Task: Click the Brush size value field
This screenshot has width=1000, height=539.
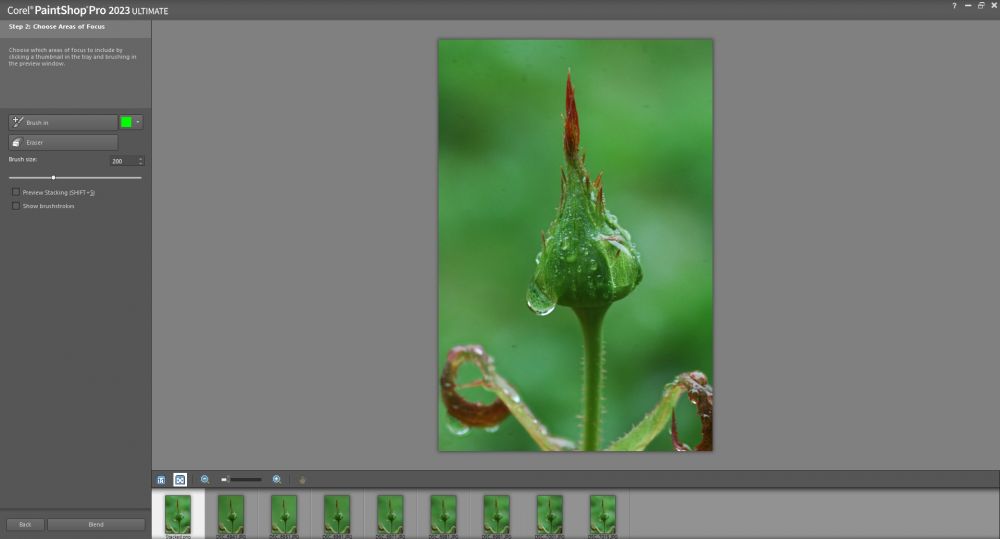Action: [x=122, y=161]
